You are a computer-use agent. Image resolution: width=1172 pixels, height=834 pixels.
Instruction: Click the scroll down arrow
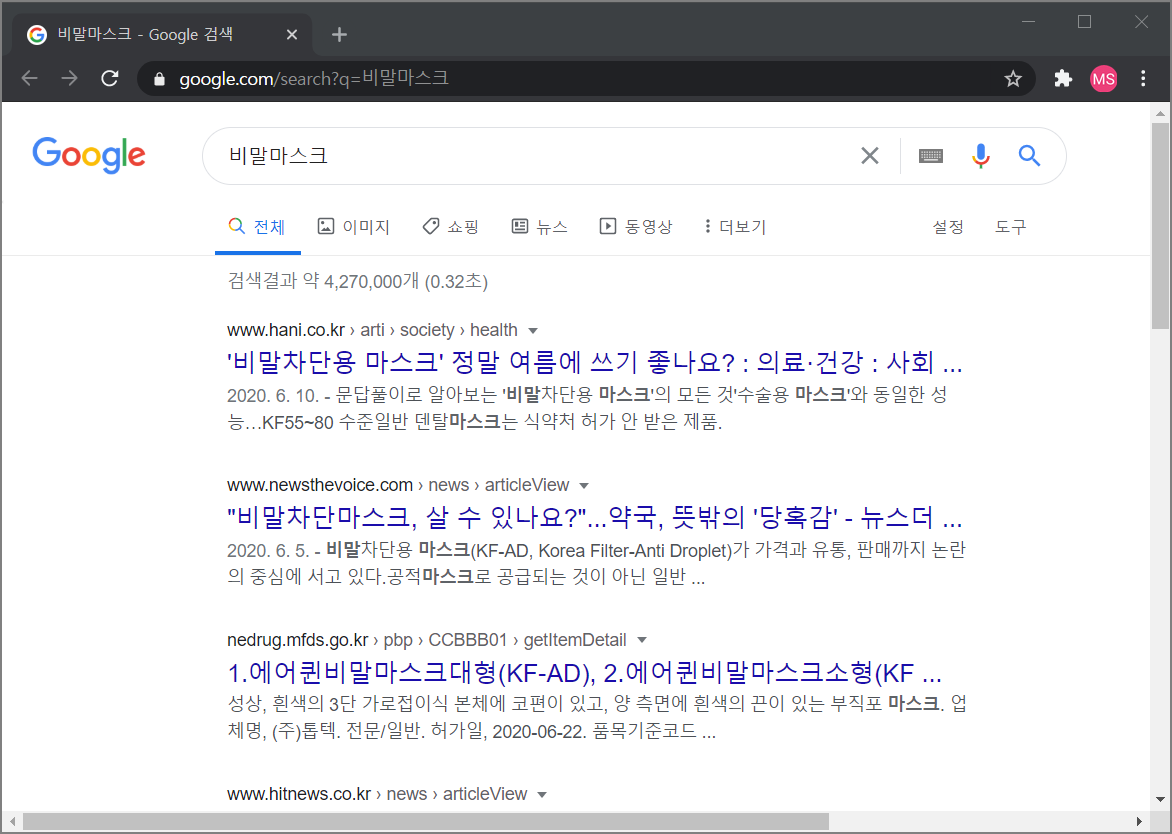(1160, 800)
